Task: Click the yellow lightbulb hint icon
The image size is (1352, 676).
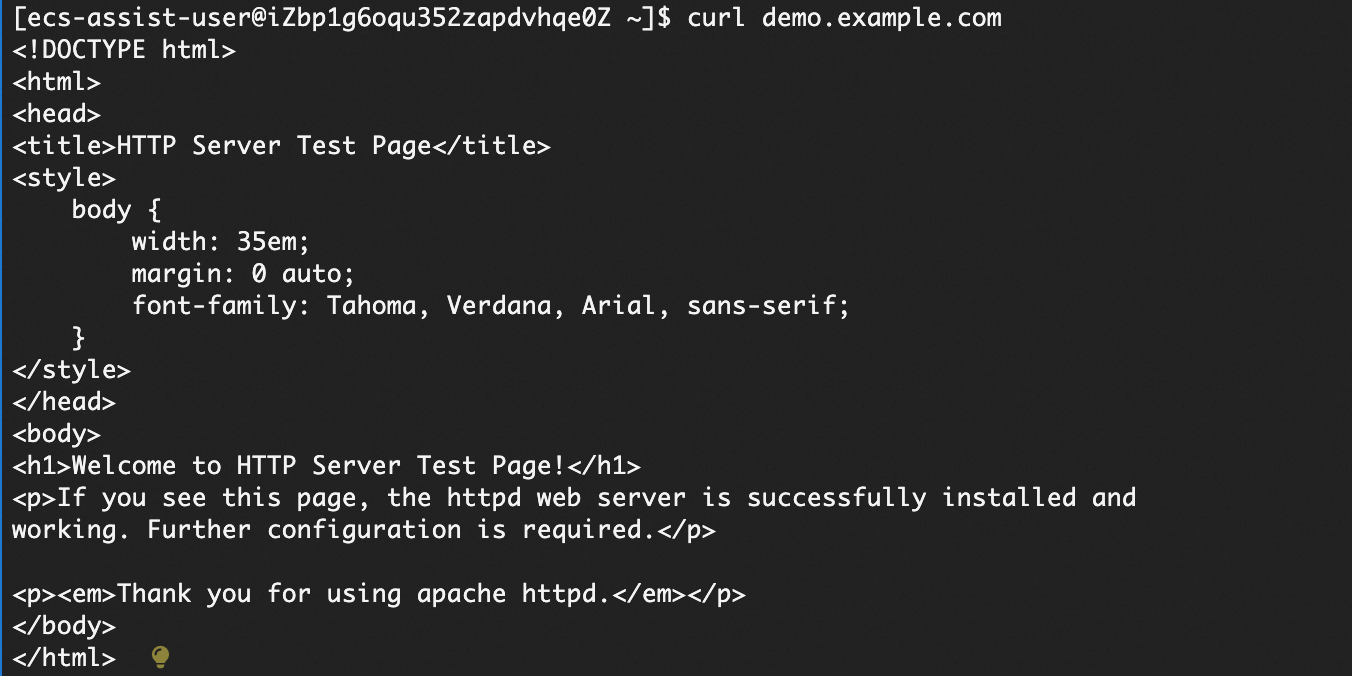Action: [x=160, y=657]
